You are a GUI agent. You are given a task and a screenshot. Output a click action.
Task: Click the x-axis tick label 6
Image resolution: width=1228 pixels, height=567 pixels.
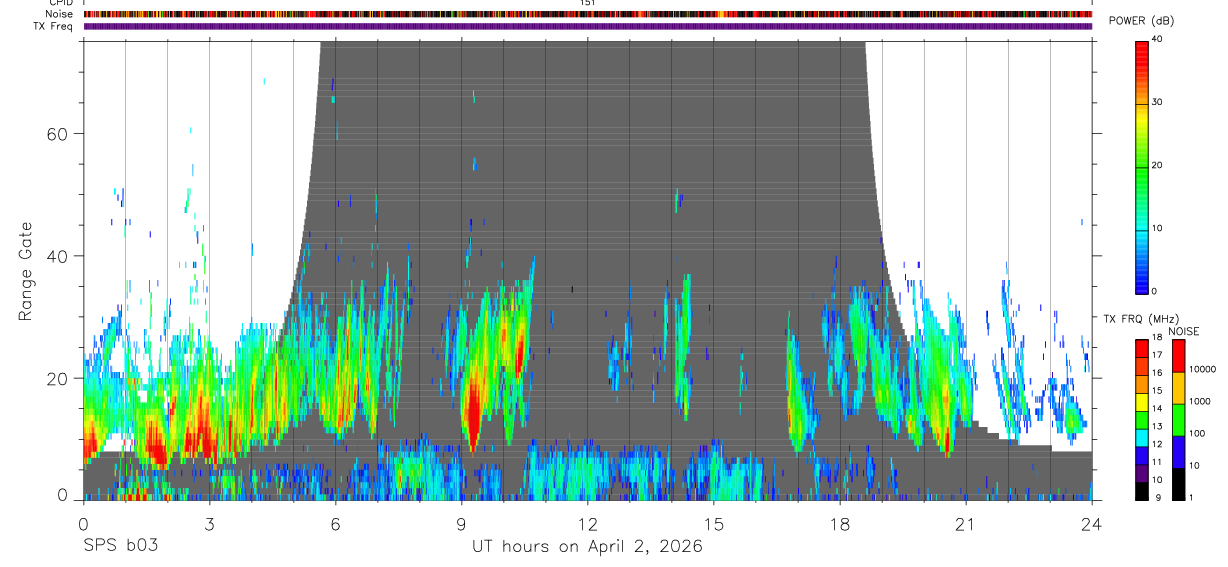point(335,524)
